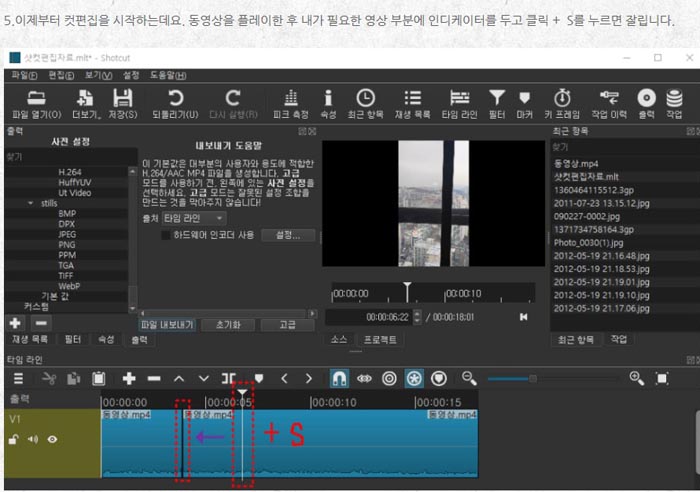Enable 하드웨어 인코더 사용 checkbox
The image size is (700, 492).
pyautogui.click(x=166, y=235)
